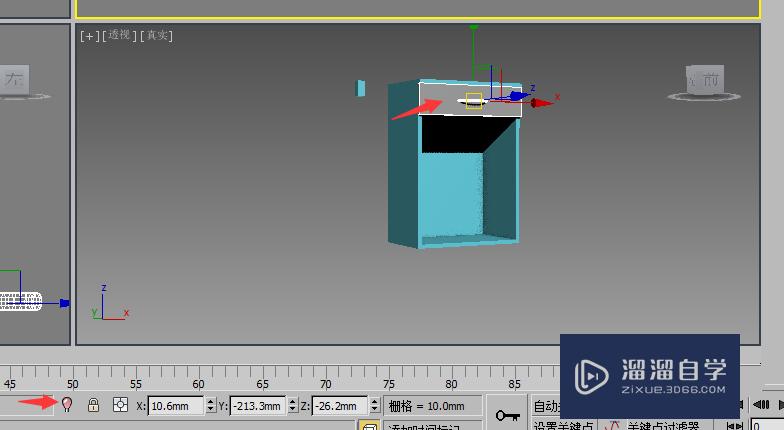The image size is (784, 430).
Task: Click the Z coordinate spinner up arrow
Action: tap(375, 402)
